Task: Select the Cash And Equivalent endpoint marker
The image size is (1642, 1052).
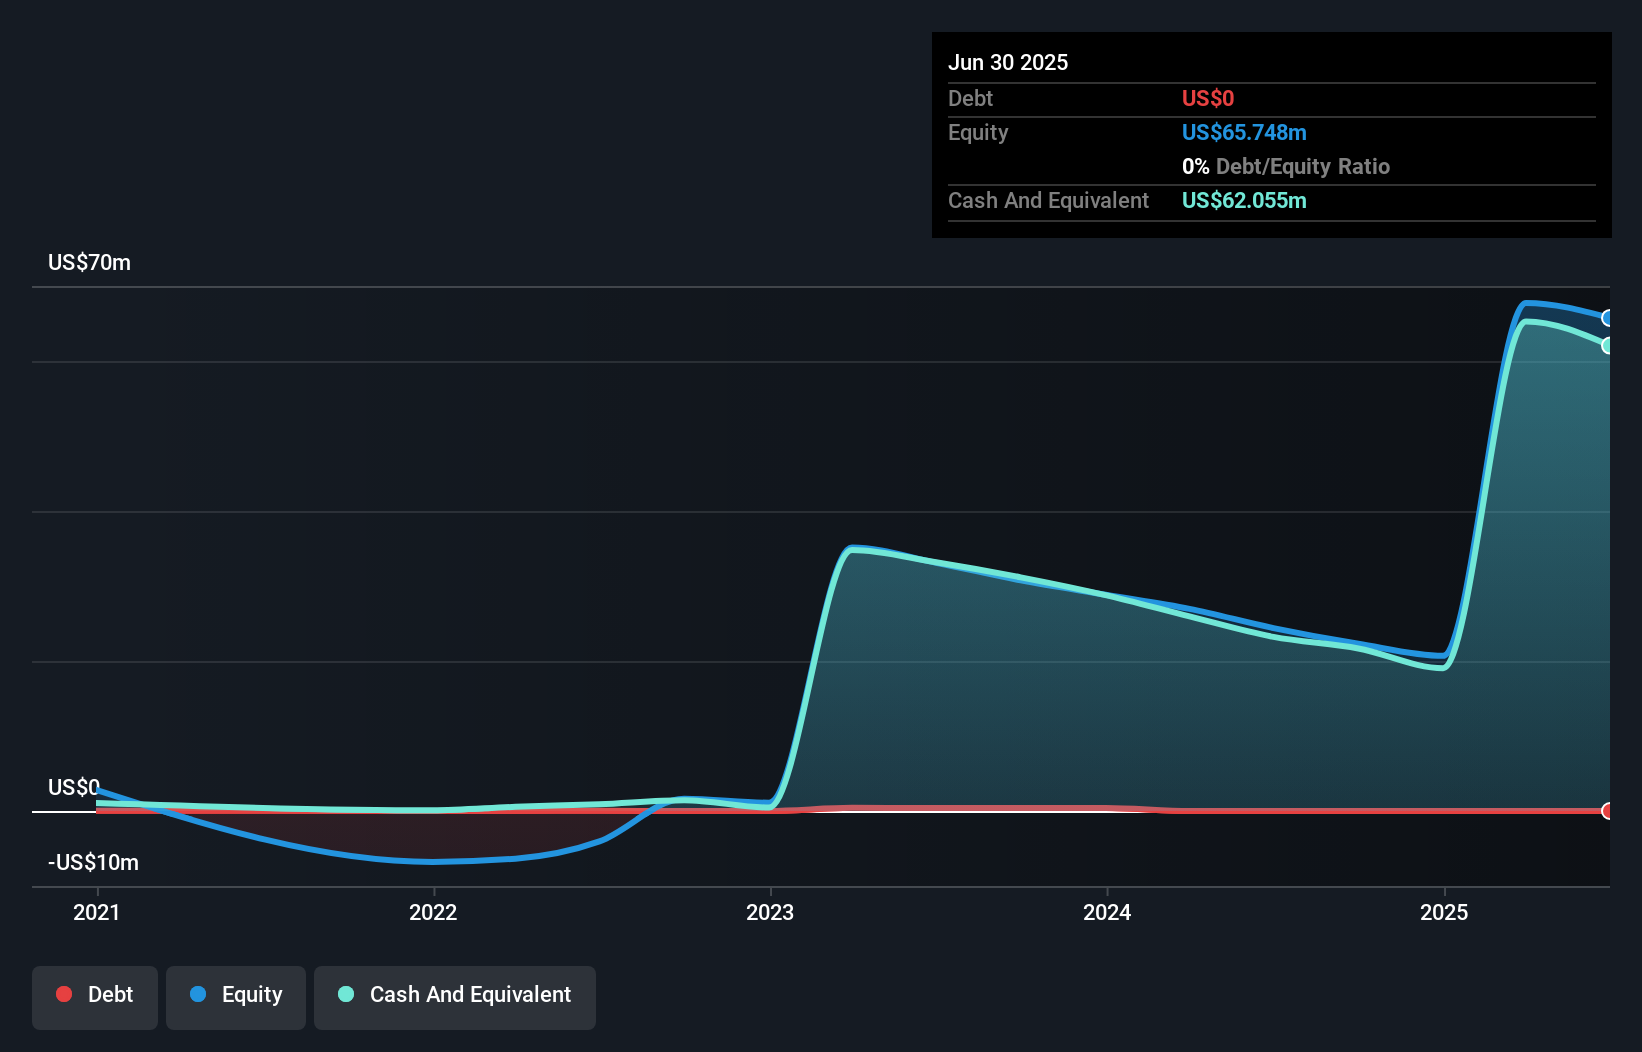Action: point(1607,346)
